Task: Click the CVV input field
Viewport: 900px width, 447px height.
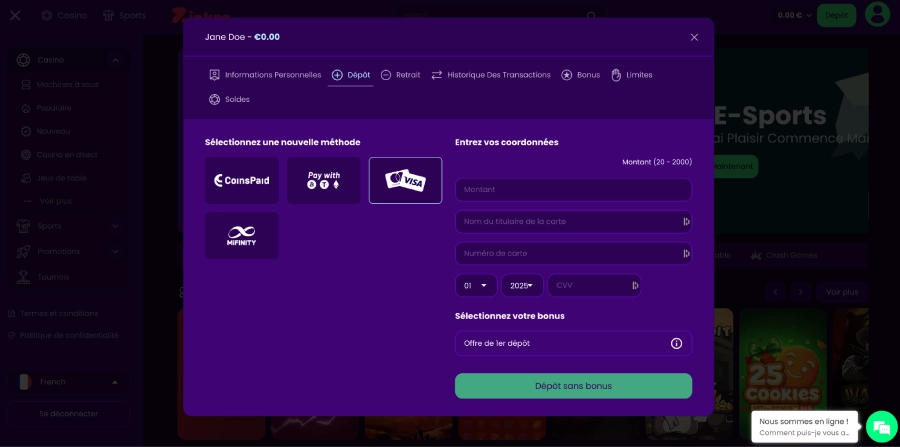Action: pyautogui.click(x=594, y=285)
